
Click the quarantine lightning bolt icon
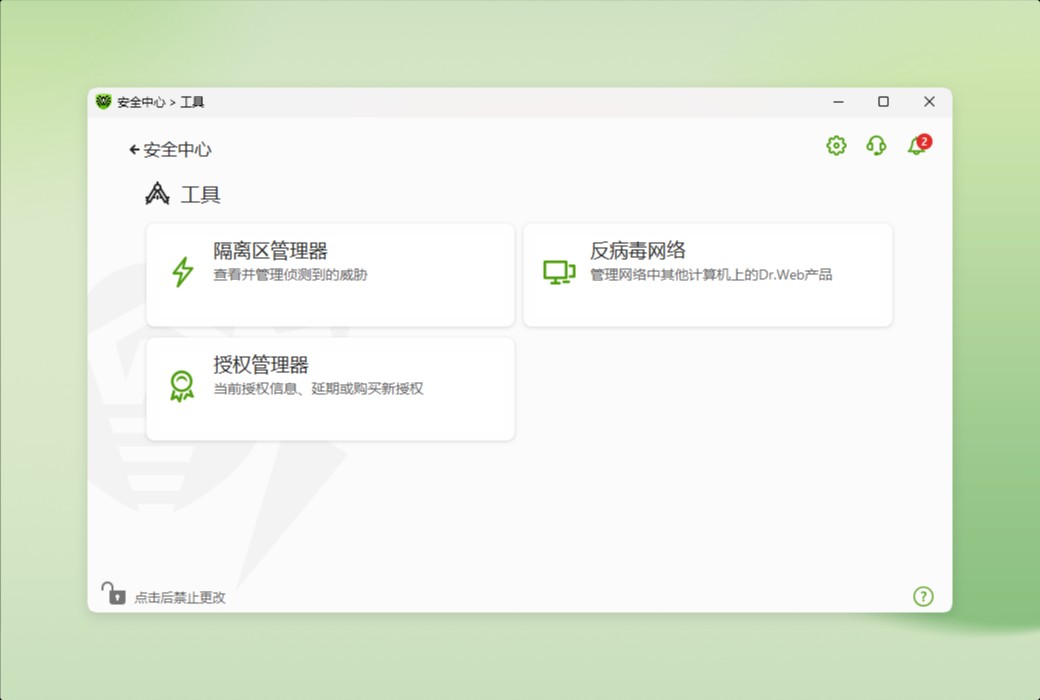(x=182, y=271)
